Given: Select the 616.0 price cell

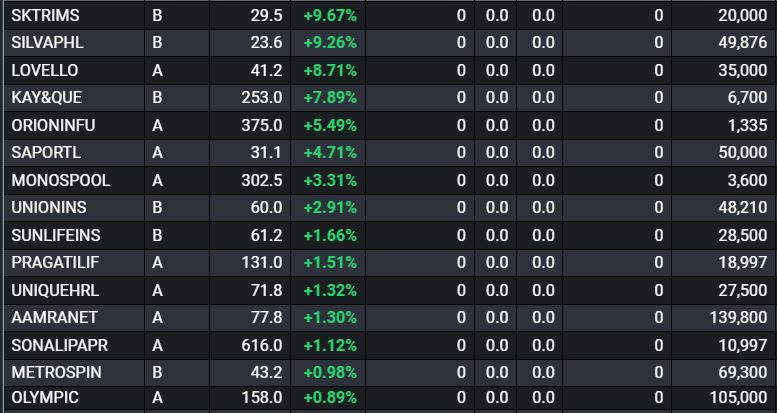Looking at the screenshot, I should [262, 344].
